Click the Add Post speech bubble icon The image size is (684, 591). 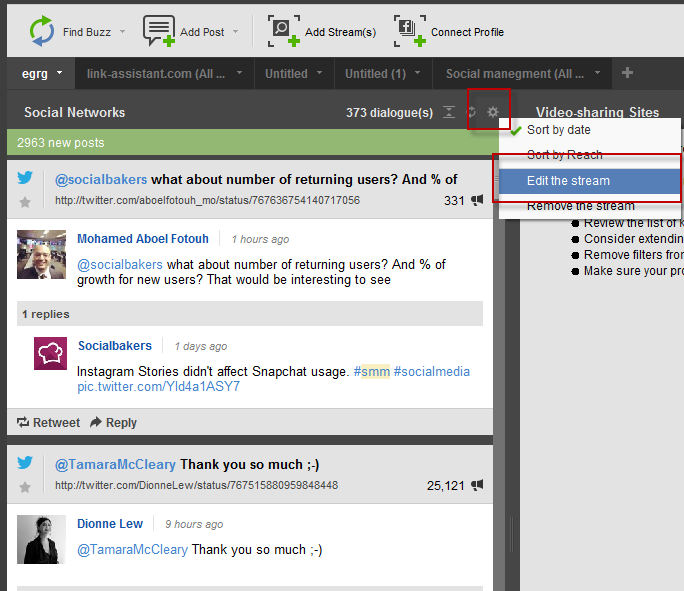point(159,31)
